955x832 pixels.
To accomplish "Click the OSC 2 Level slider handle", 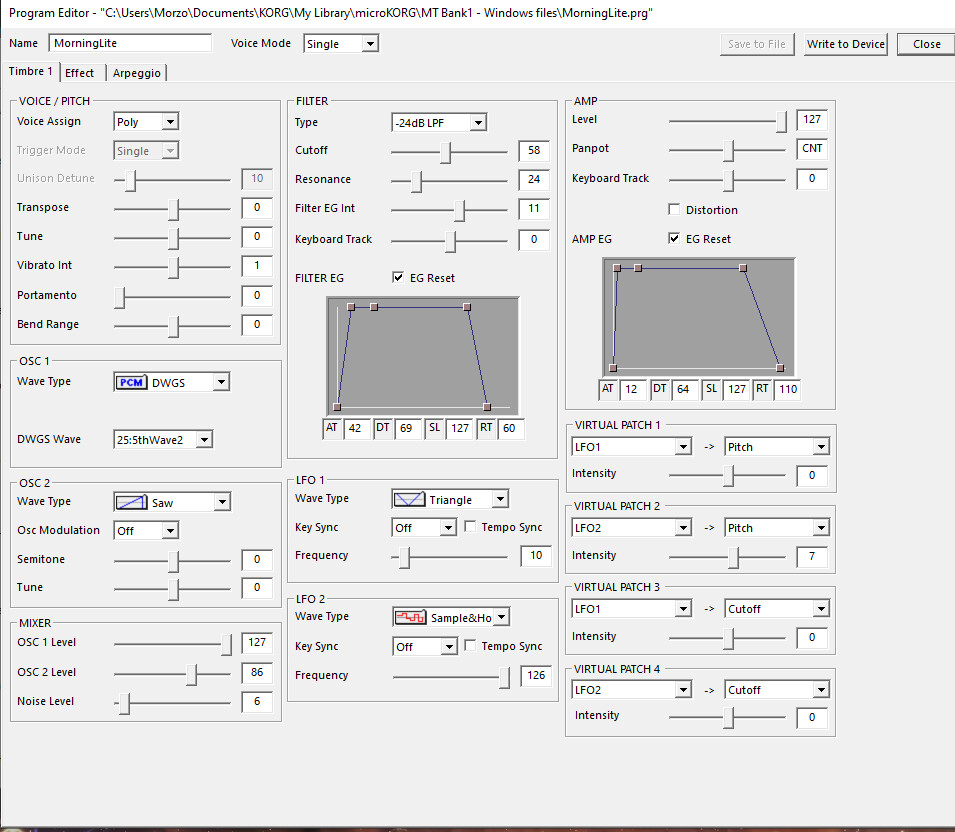I will click(191, 674).
